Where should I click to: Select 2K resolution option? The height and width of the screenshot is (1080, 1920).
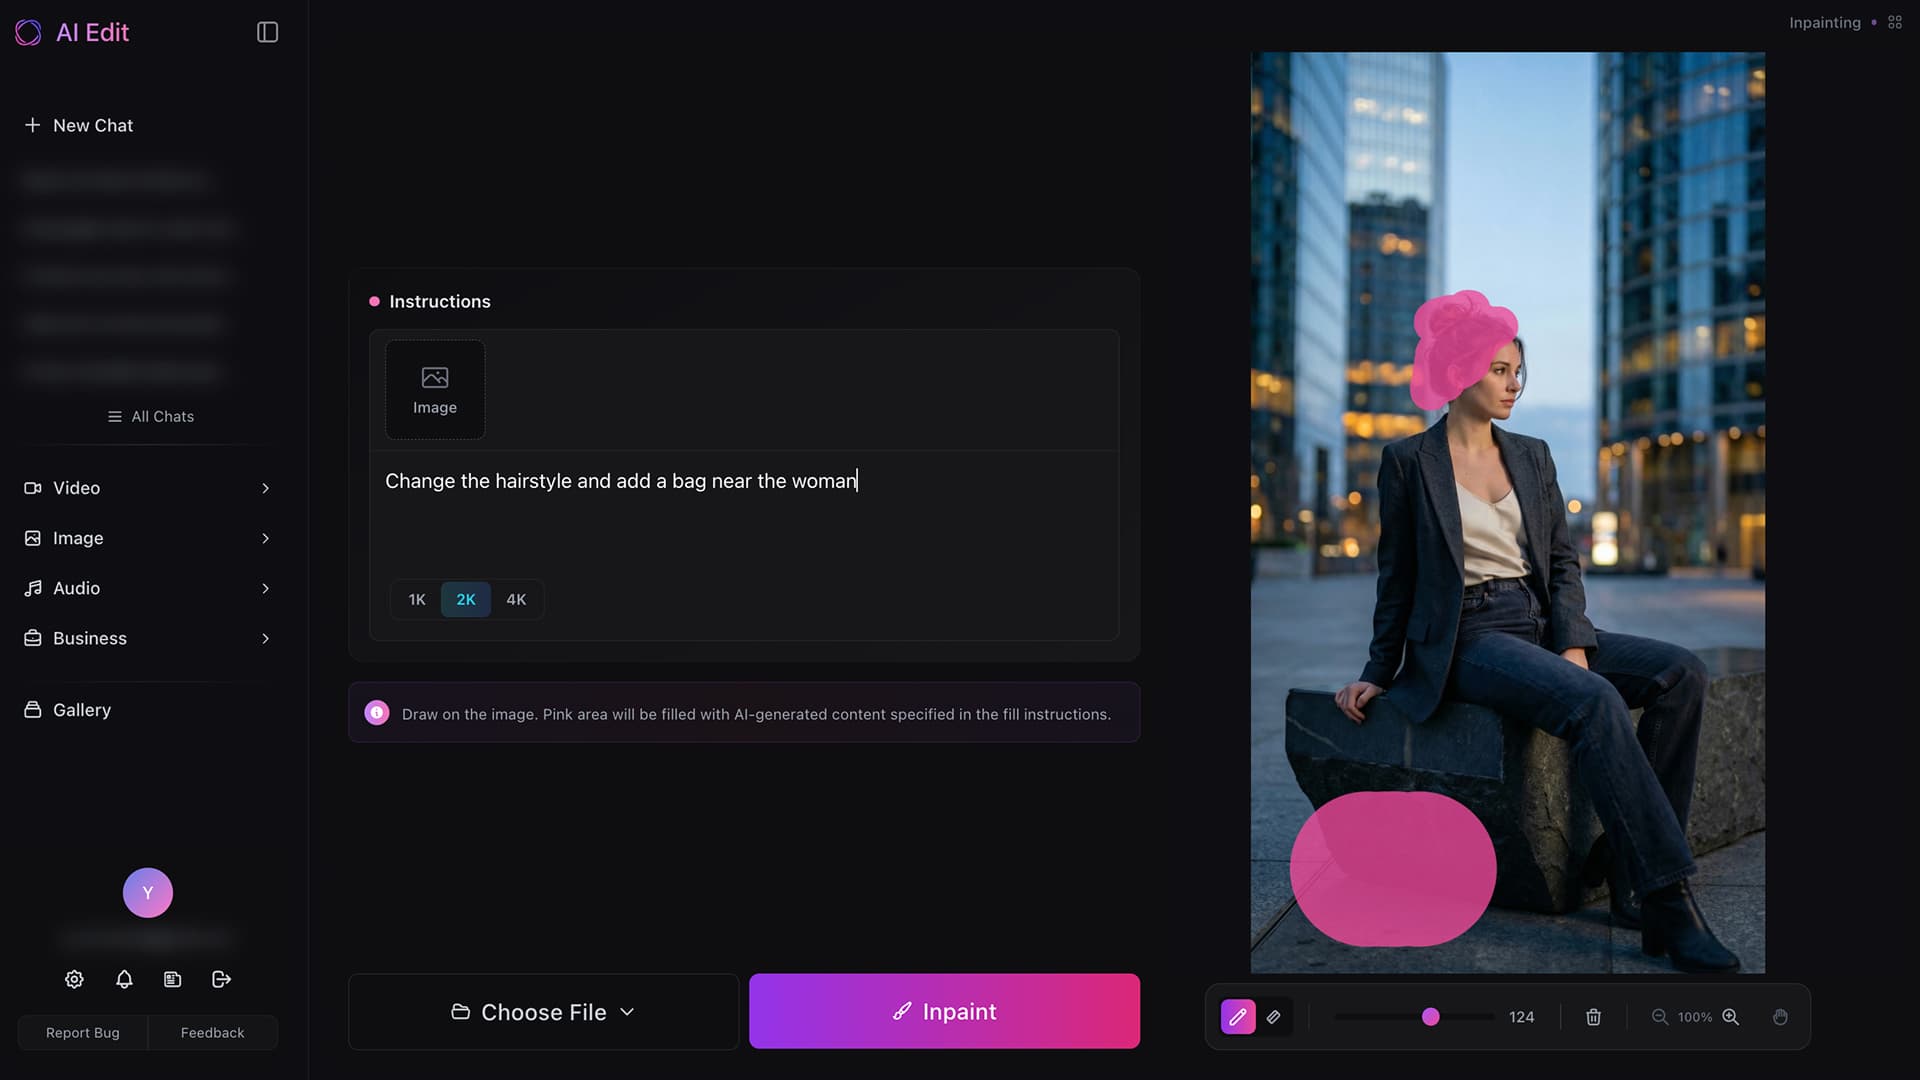[x=466, y=599]
